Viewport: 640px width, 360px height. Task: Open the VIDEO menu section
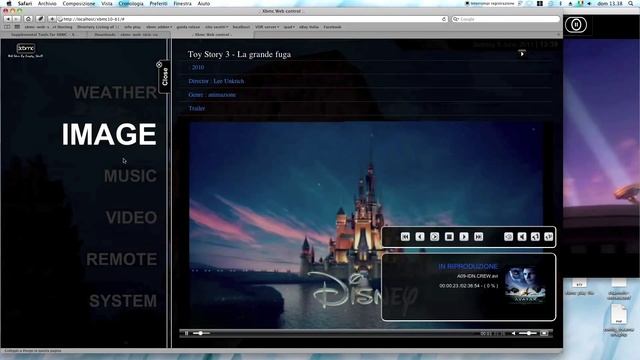131,218
